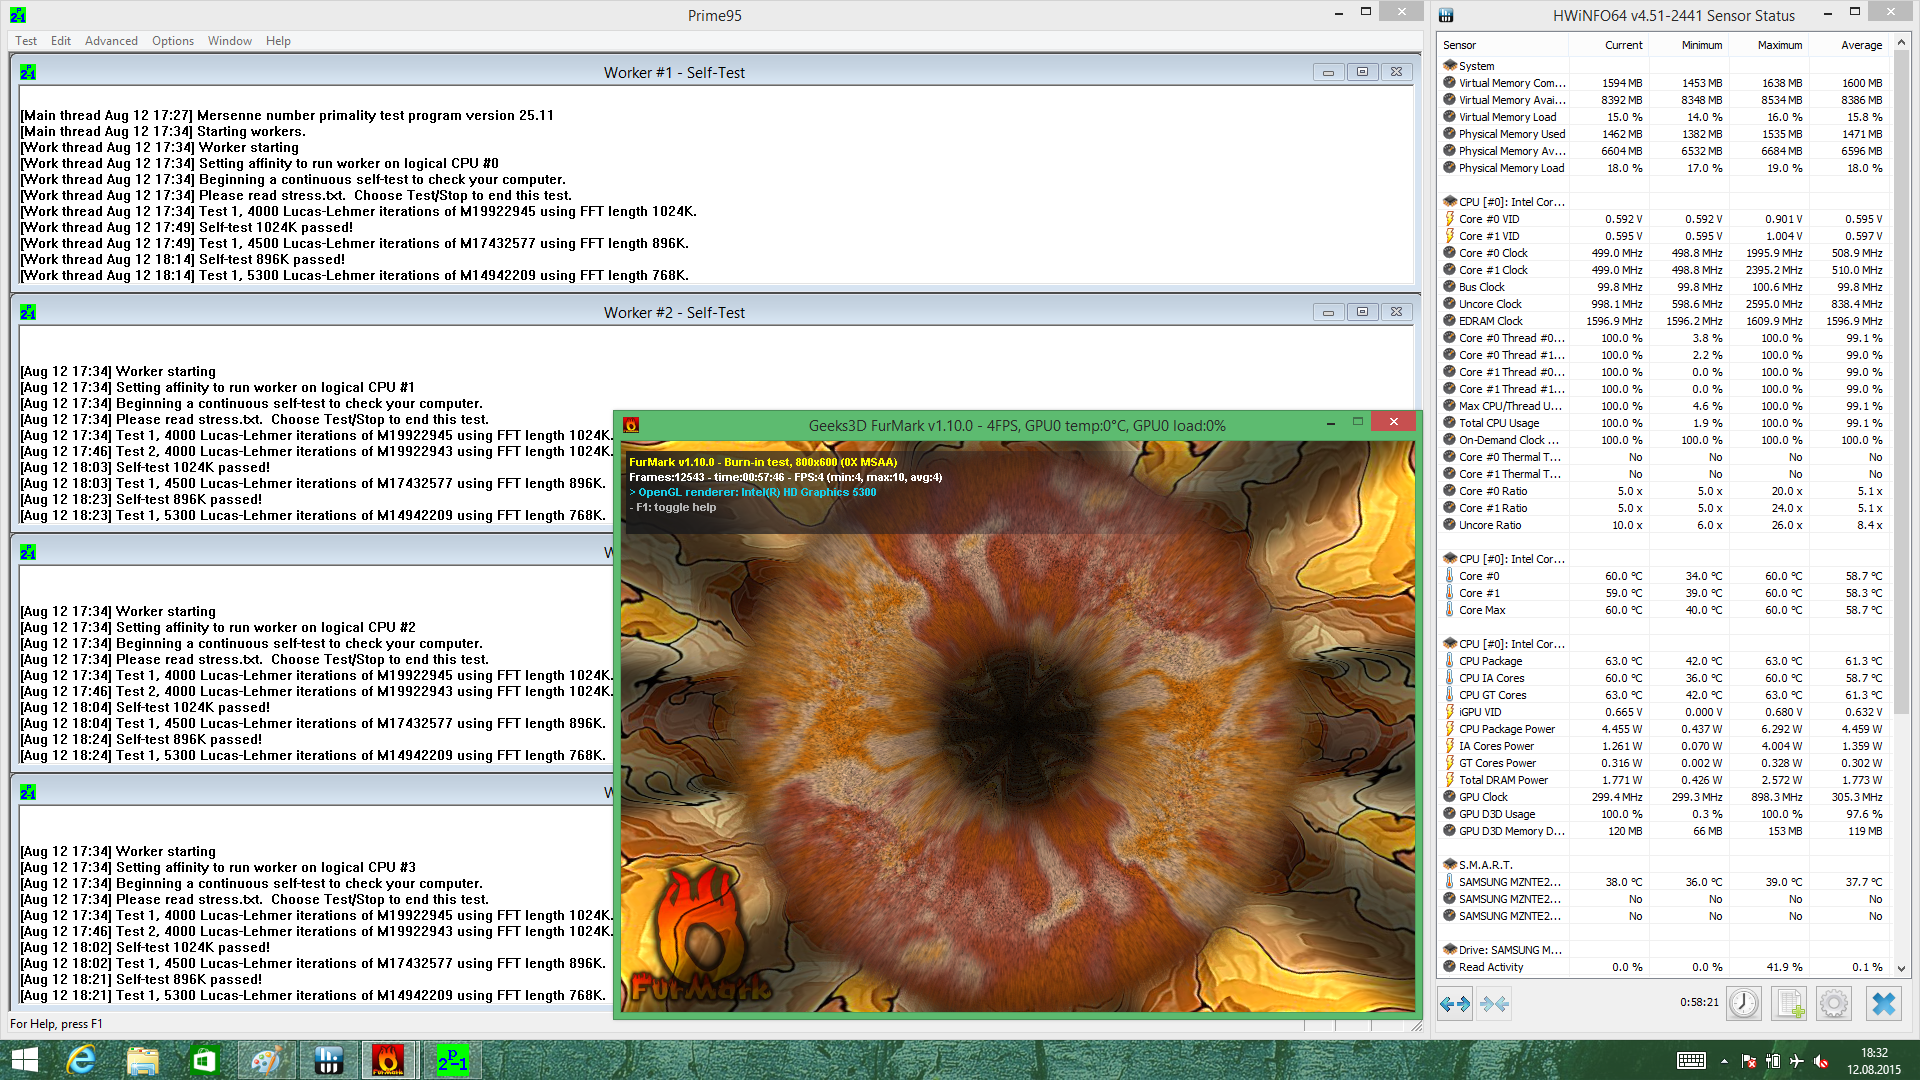This screenshot has height=1080, width=1920.
Task: Reset sensor timer with clock icon
Action: click(x=1744, y=1003)
